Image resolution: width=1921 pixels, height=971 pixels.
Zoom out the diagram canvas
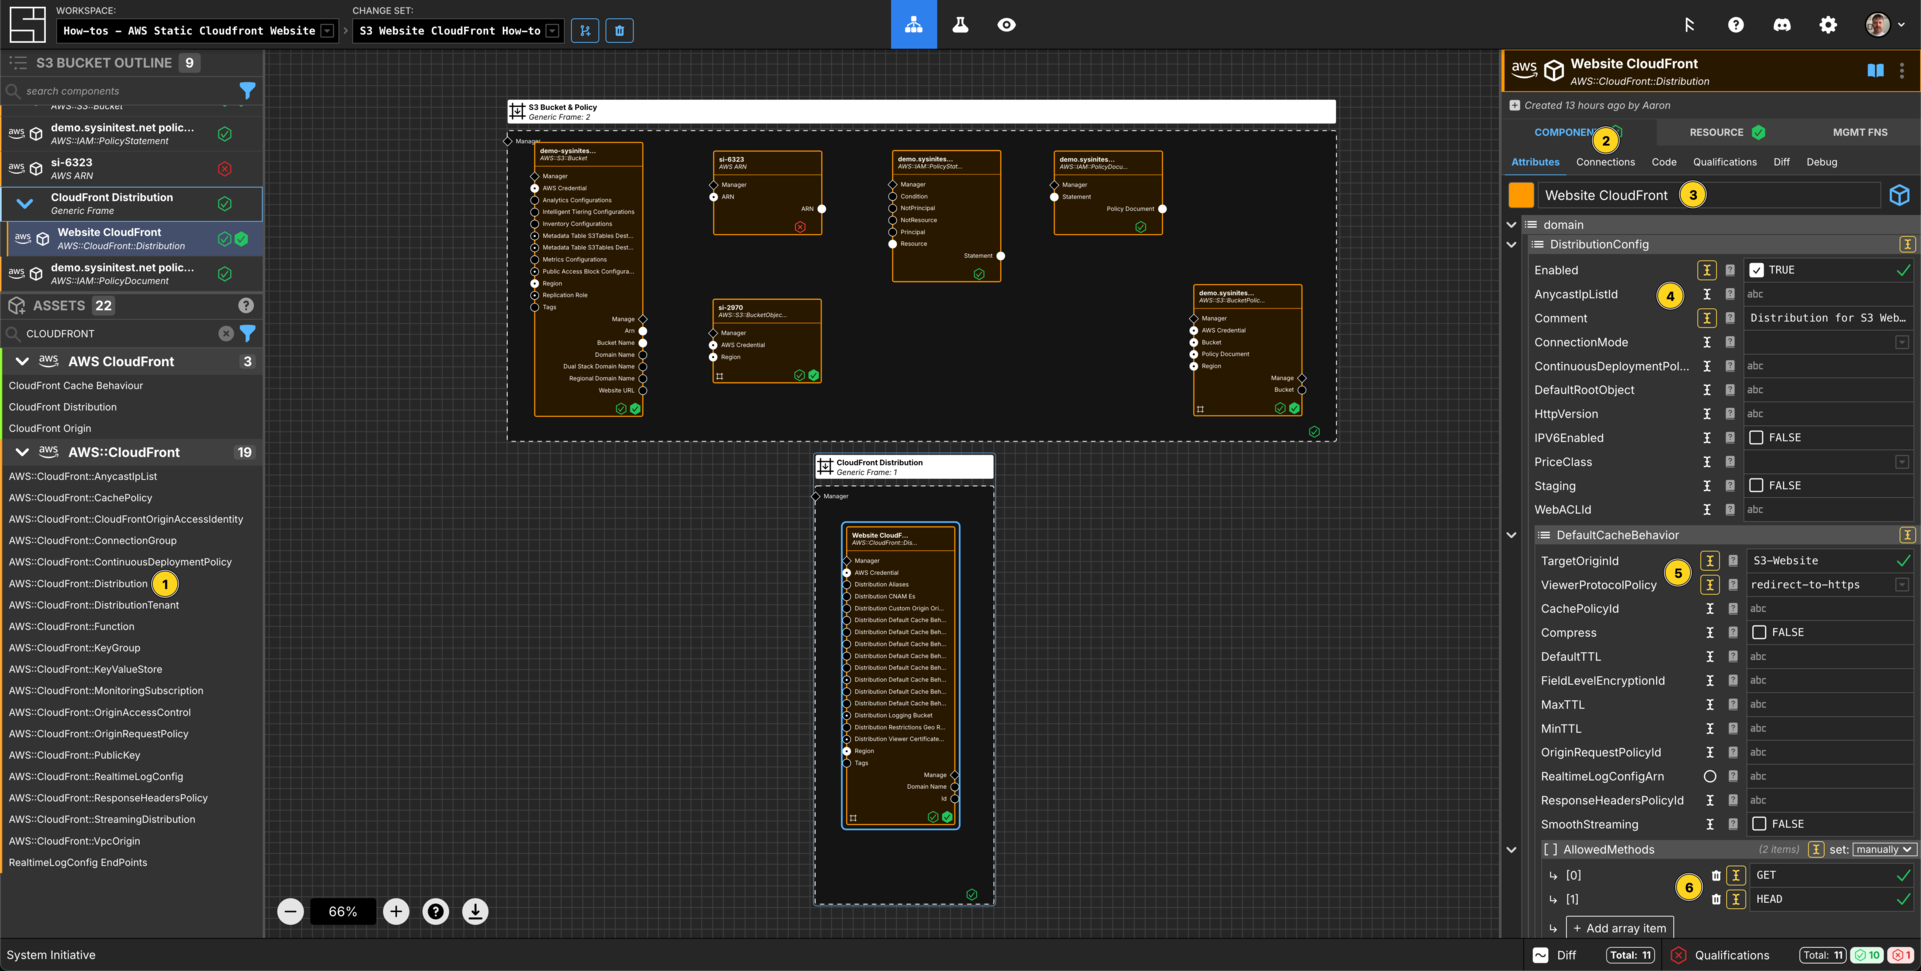click(x=290, y=911)
